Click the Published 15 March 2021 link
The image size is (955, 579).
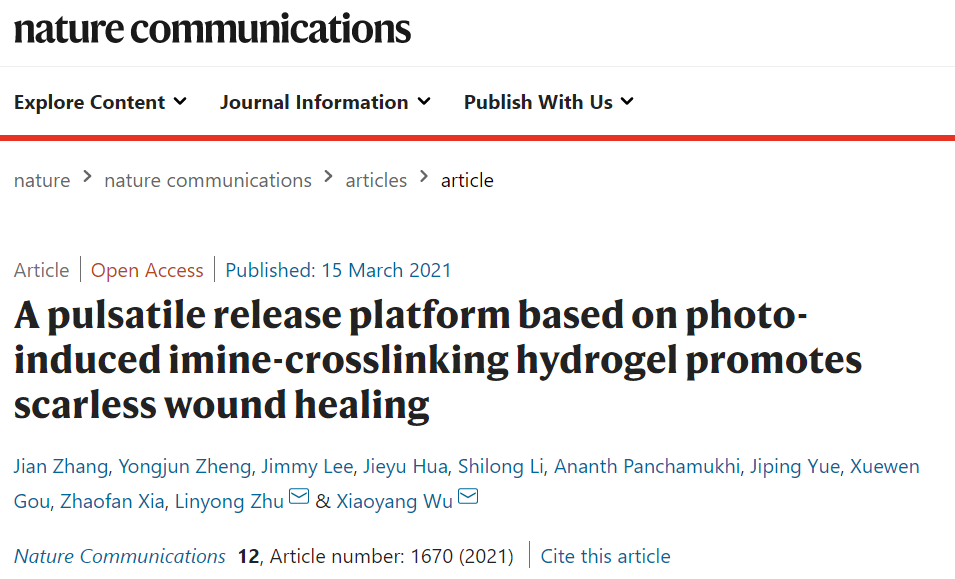[338, 270]
